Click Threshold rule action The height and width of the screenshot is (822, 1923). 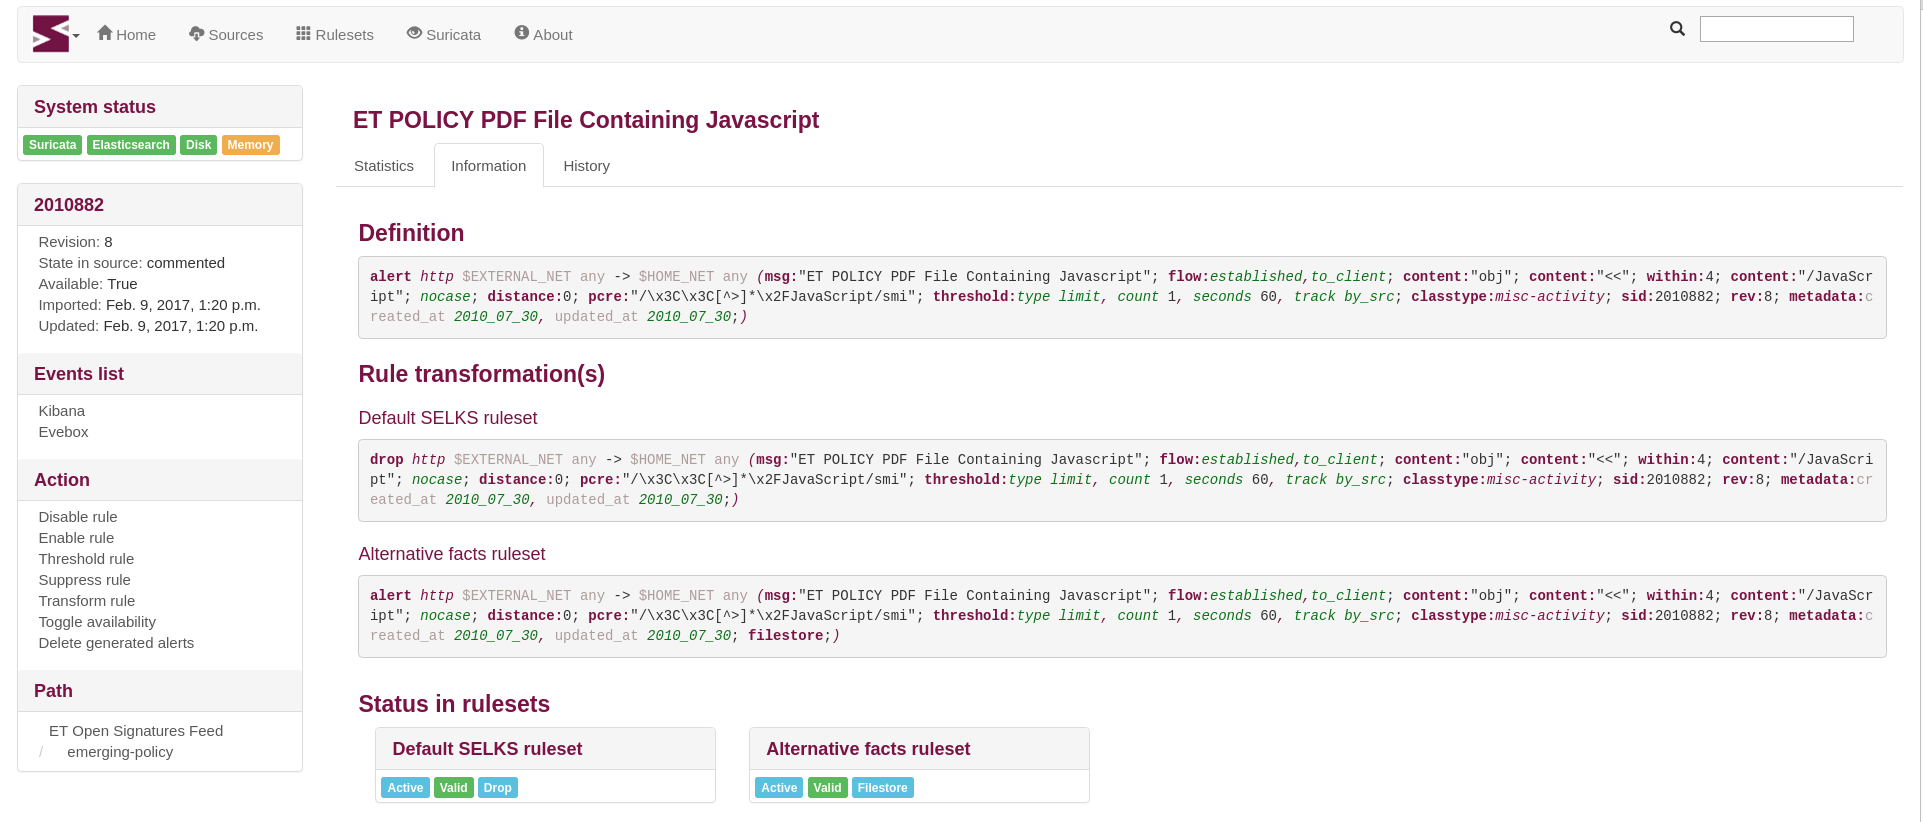[86, 559]
